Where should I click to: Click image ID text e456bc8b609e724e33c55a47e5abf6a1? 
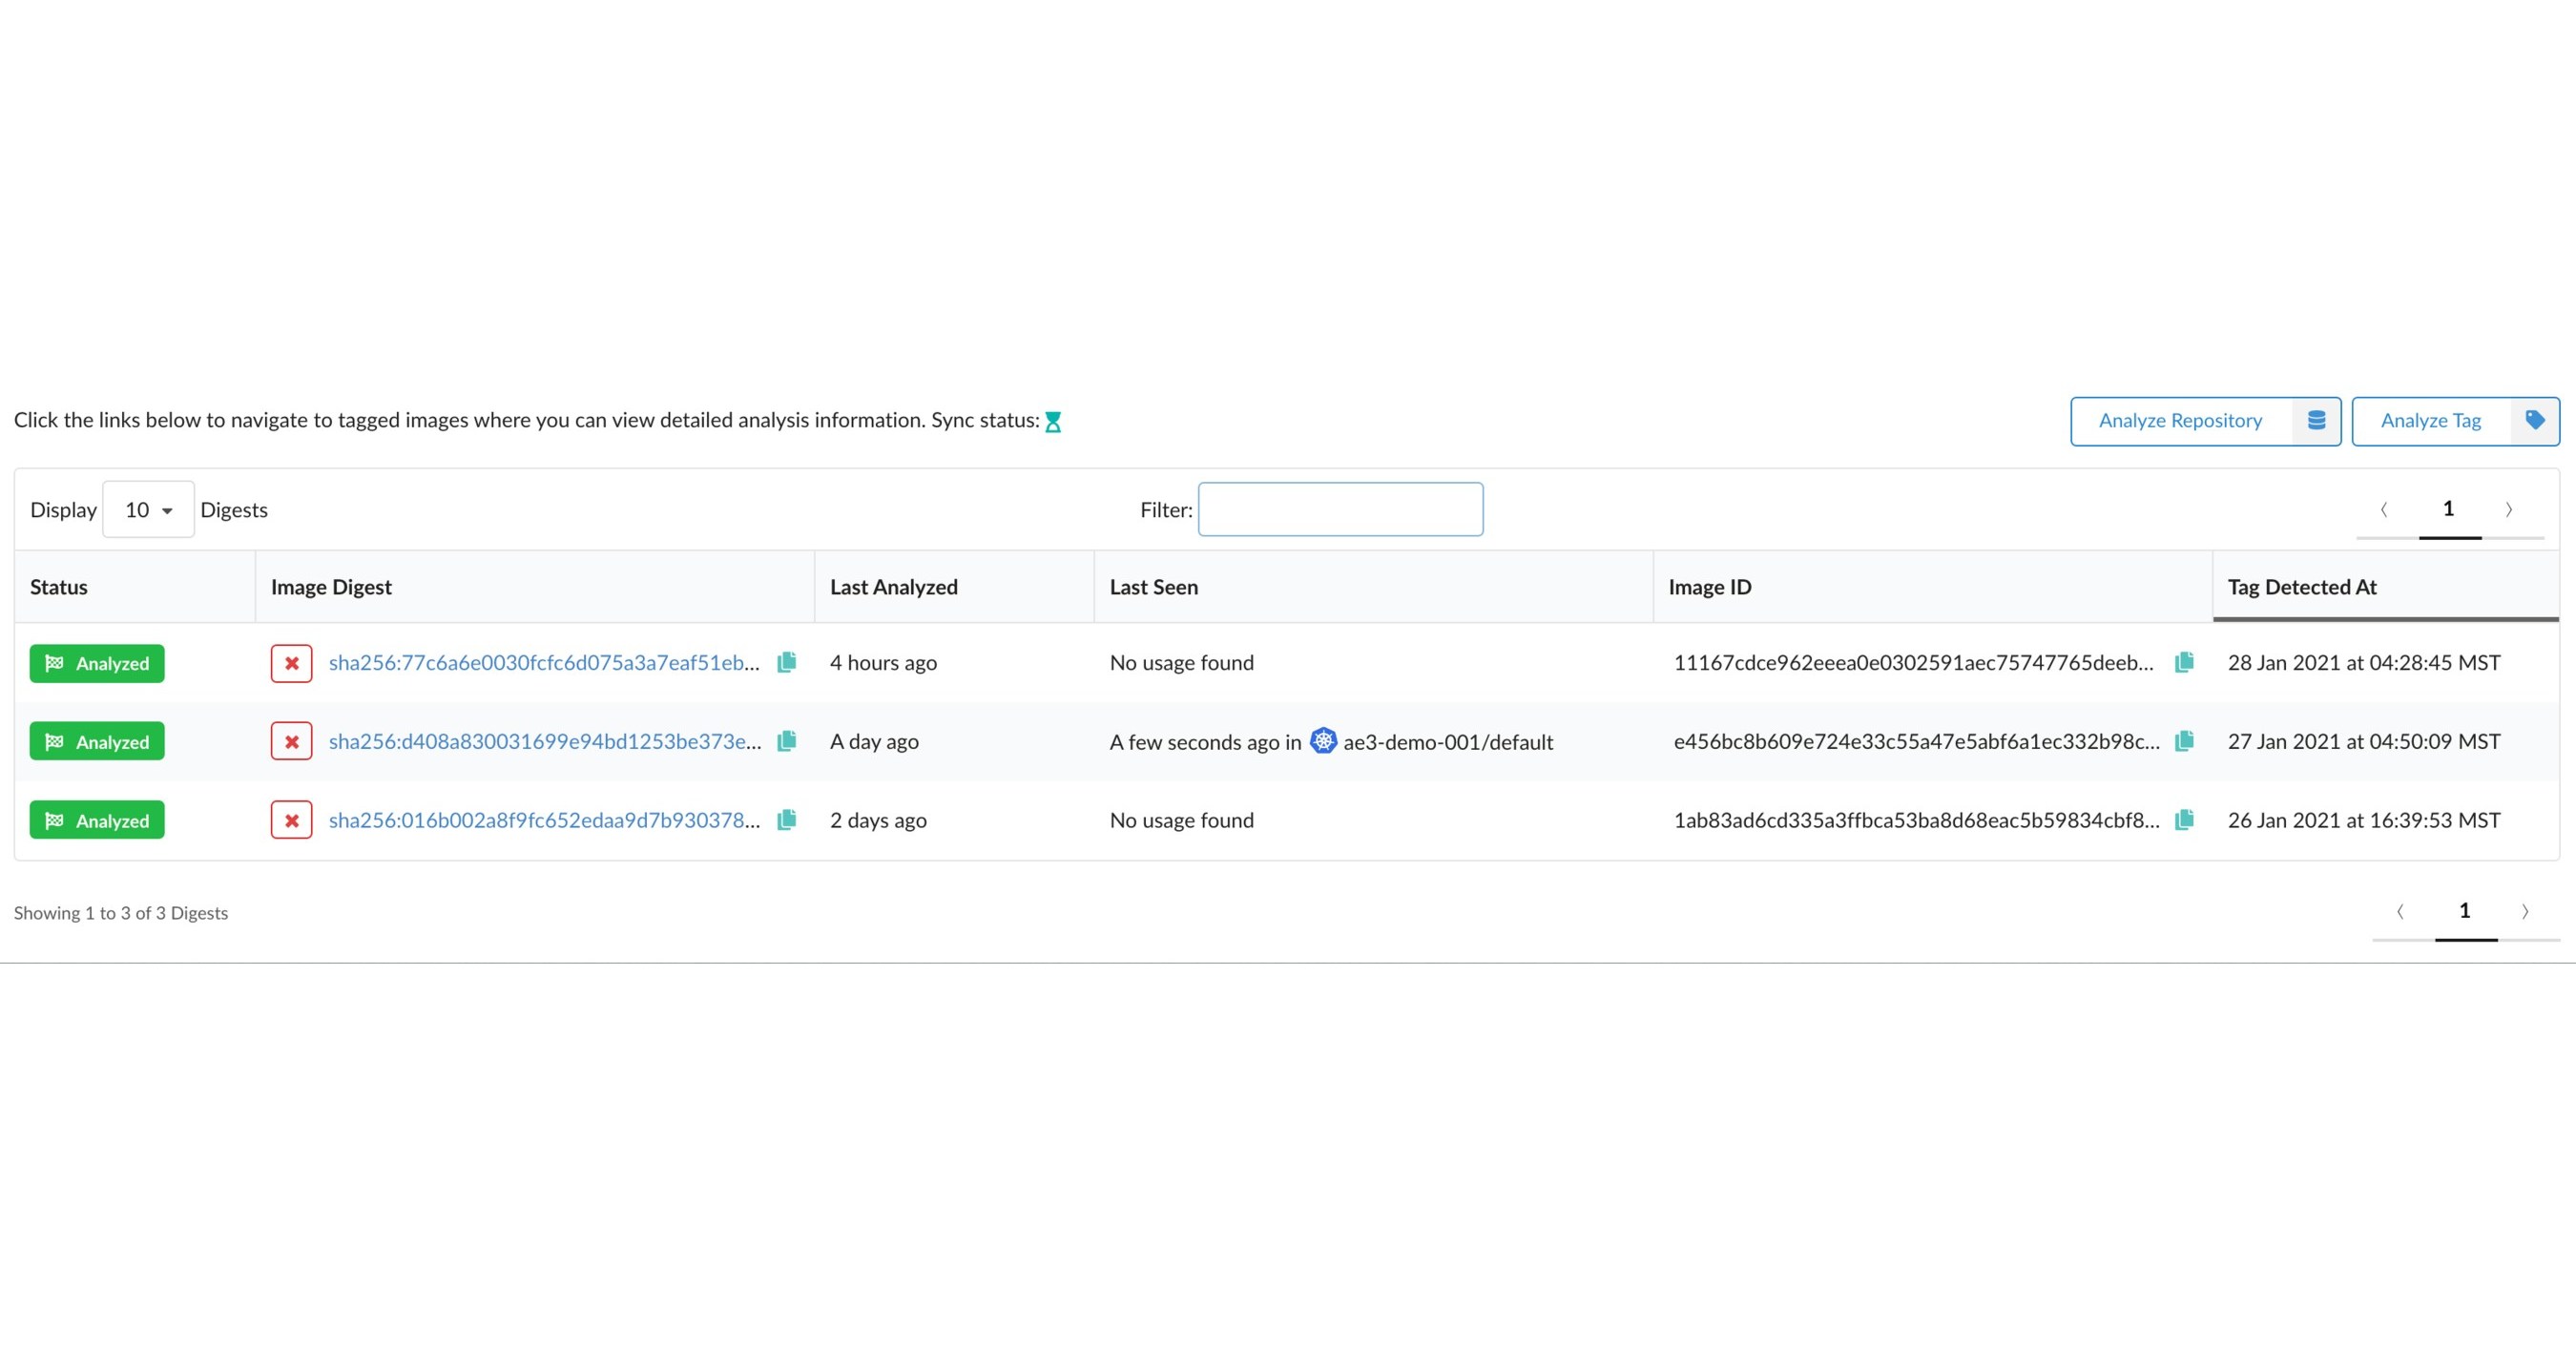coord(1917,741)
